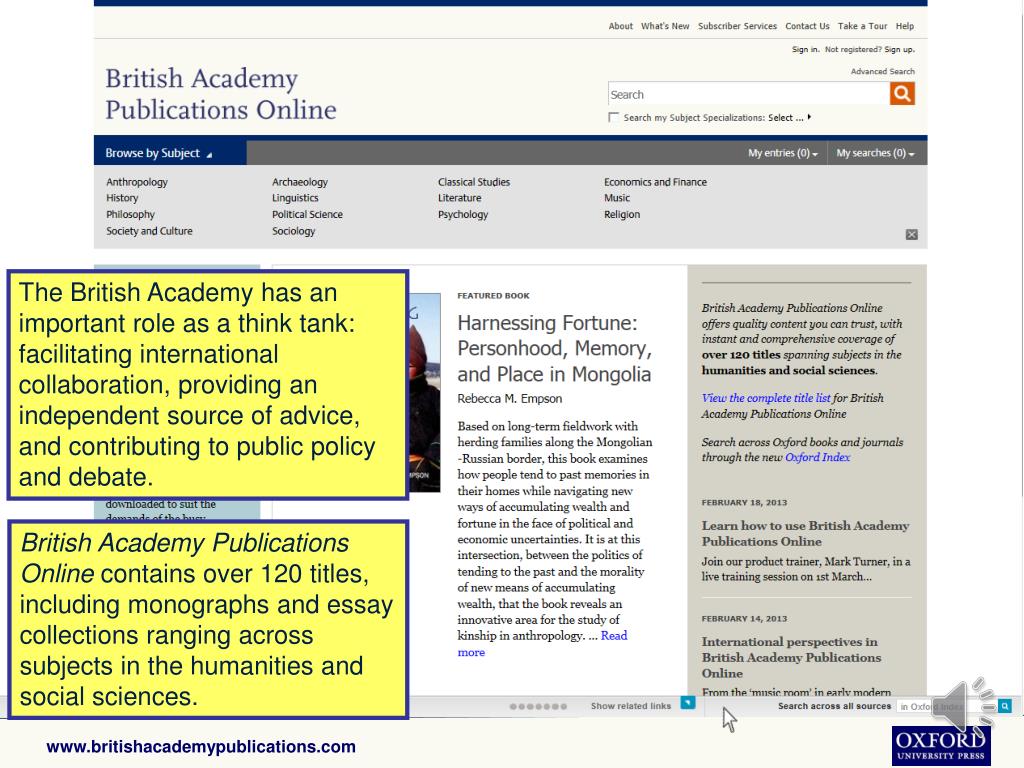Open Contact Us in top navigation
Image resolution: width=1024 pixels, height=768 pixels.
click(x=807, y=26)
